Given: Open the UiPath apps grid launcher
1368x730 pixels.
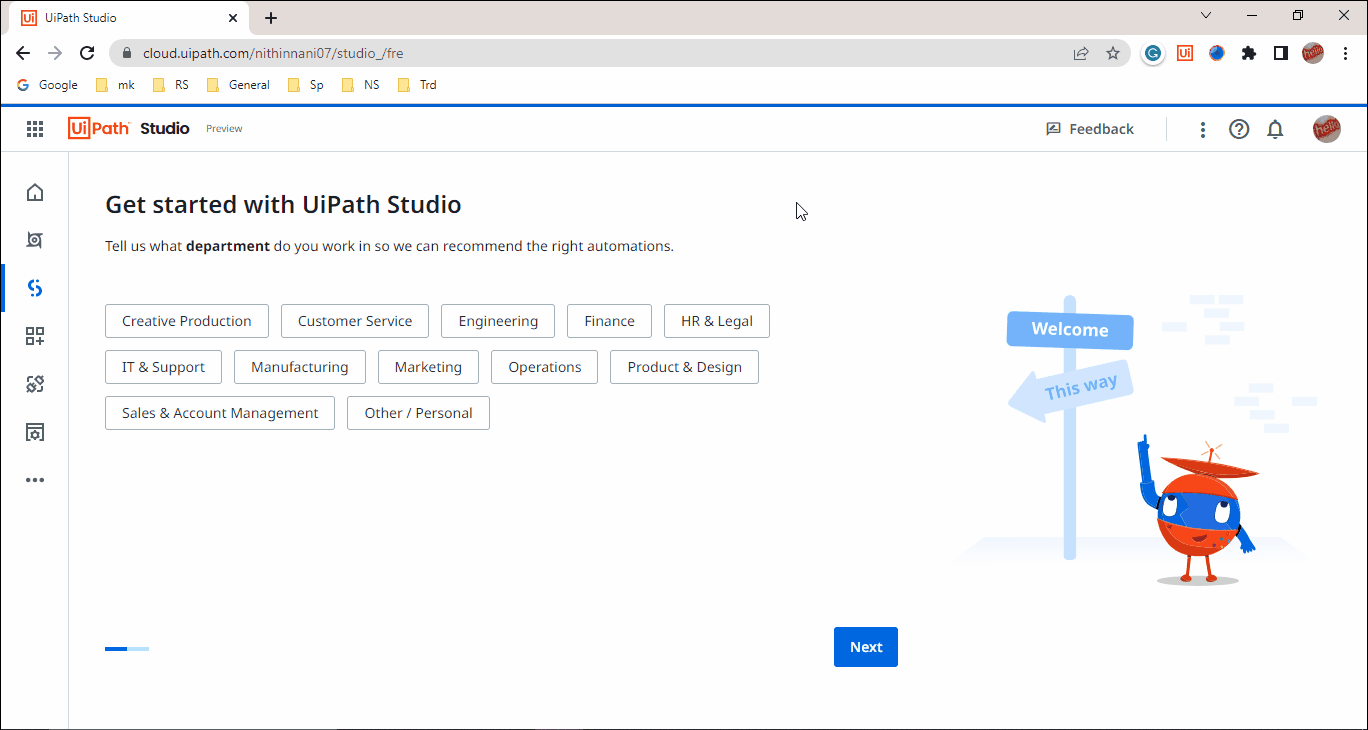Looking at the screenshot, I should pyautogui.click(x=35, y=128).
